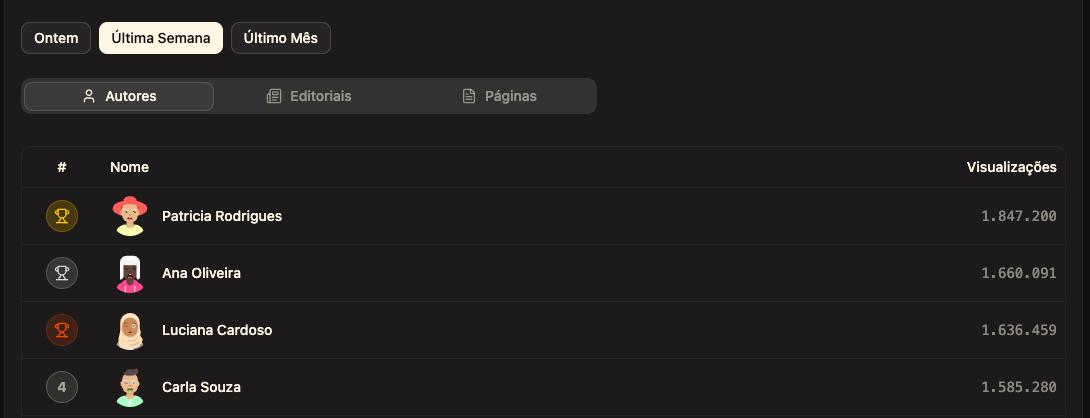This screenshot has height=418, width=1090.
Task: Click Patricia Rodrigues' avatar
Action: (130, 216)
